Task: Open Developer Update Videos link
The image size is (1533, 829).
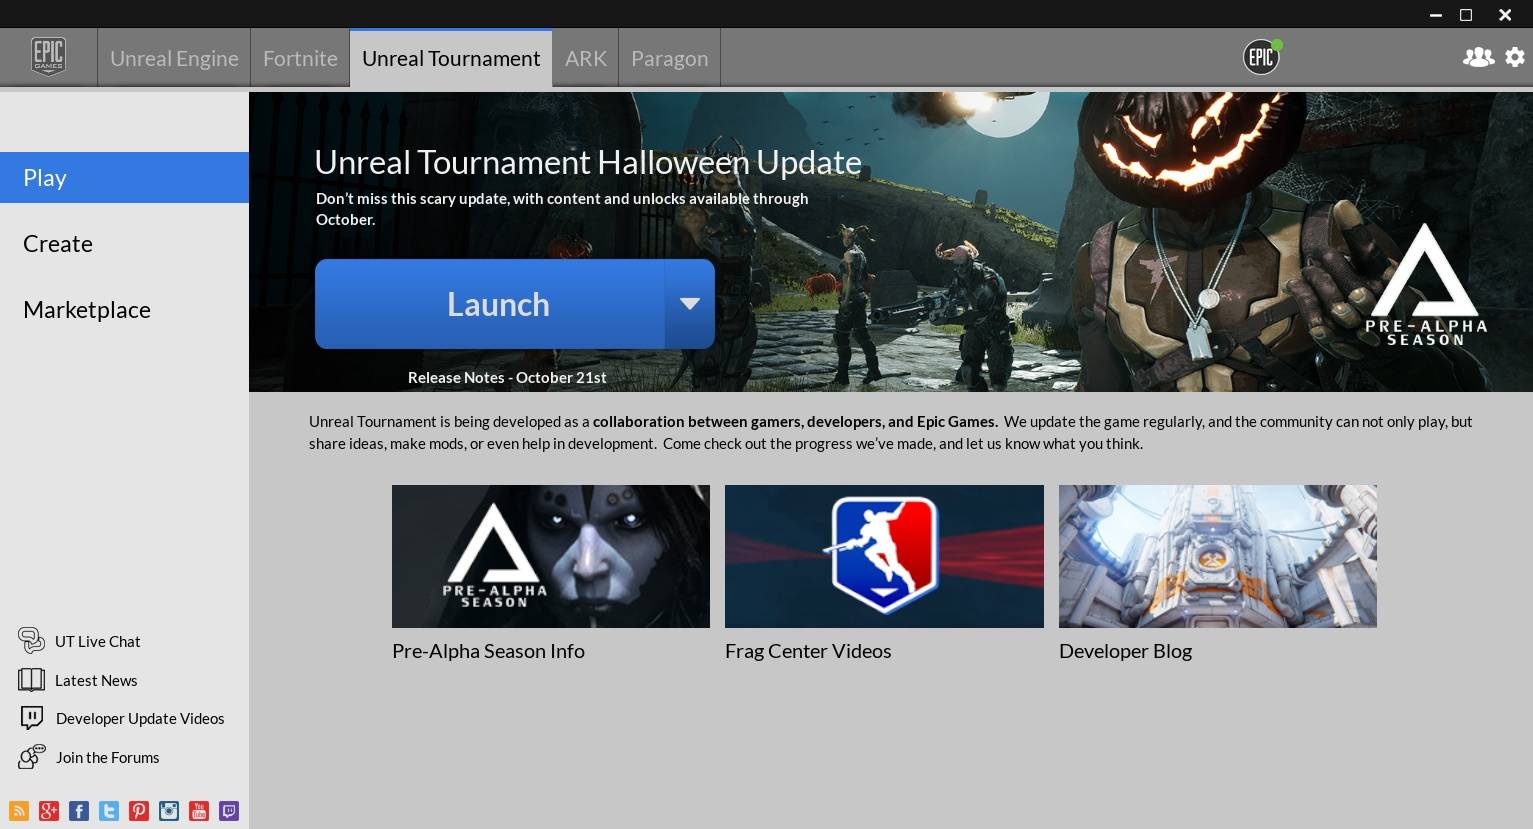Action: coord(140,718)
